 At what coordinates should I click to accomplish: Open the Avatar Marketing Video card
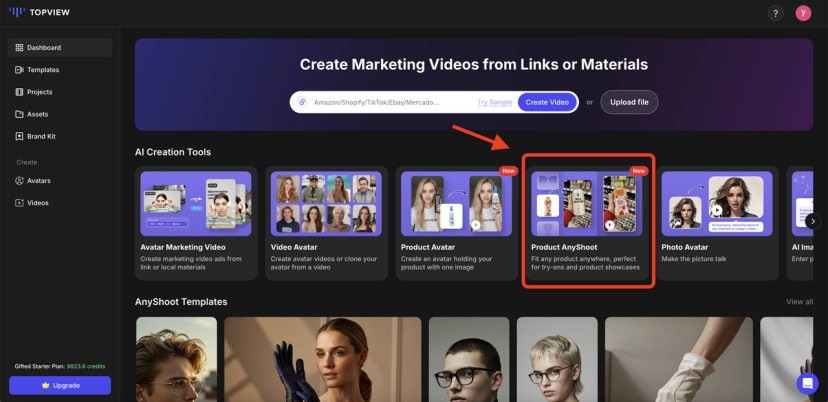click(196, 223)
